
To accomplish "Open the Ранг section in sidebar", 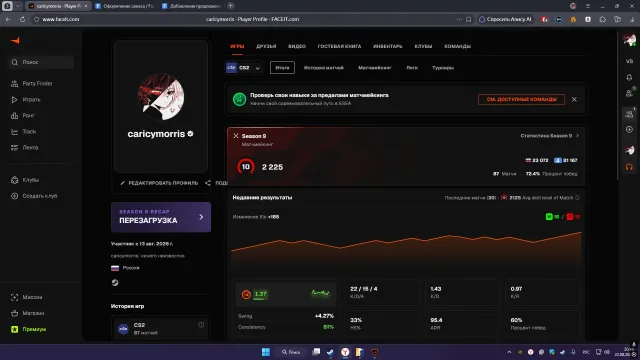I will pyautogui.click(x=23, y=116).
